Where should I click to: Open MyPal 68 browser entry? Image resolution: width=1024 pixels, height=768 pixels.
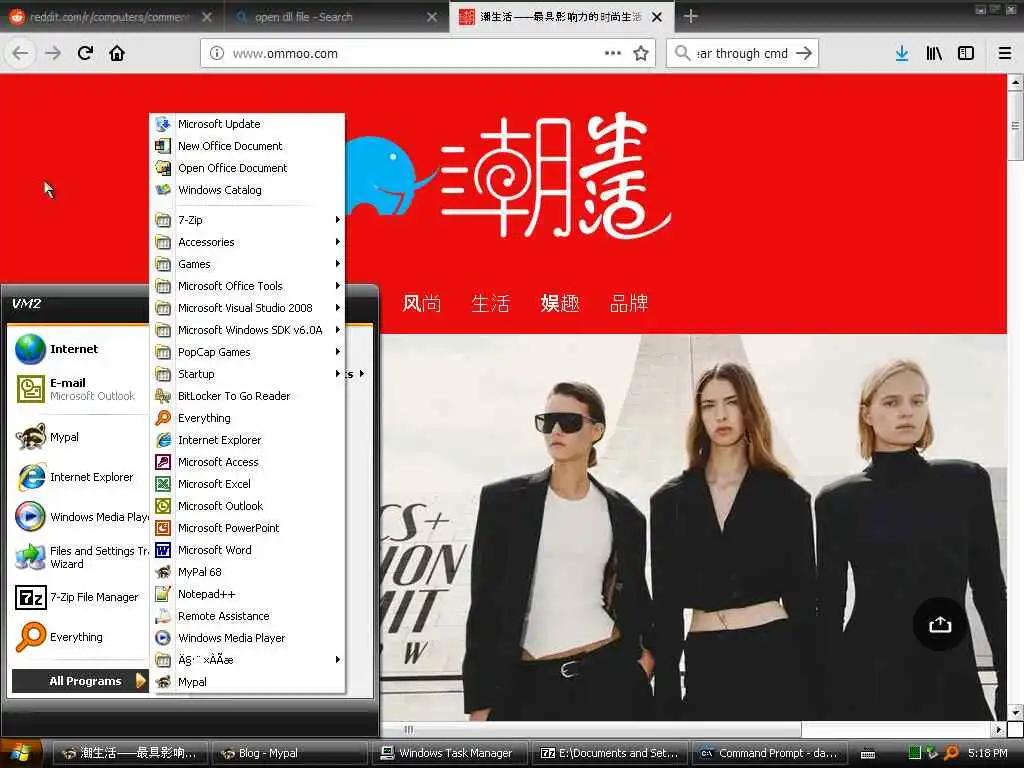(x=247, y=572)
